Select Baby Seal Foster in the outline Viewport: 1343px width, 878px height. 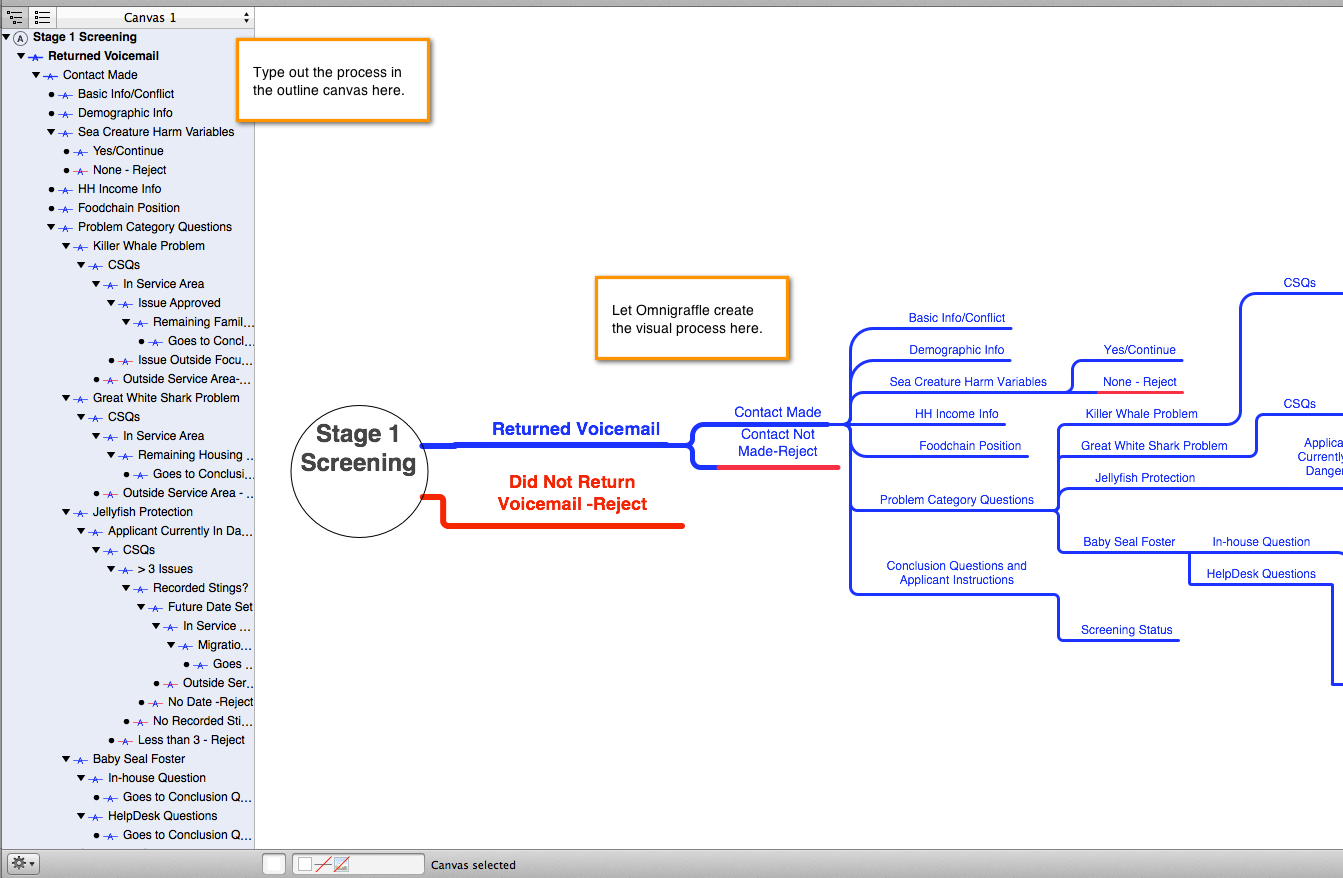[x=139, y=759]
